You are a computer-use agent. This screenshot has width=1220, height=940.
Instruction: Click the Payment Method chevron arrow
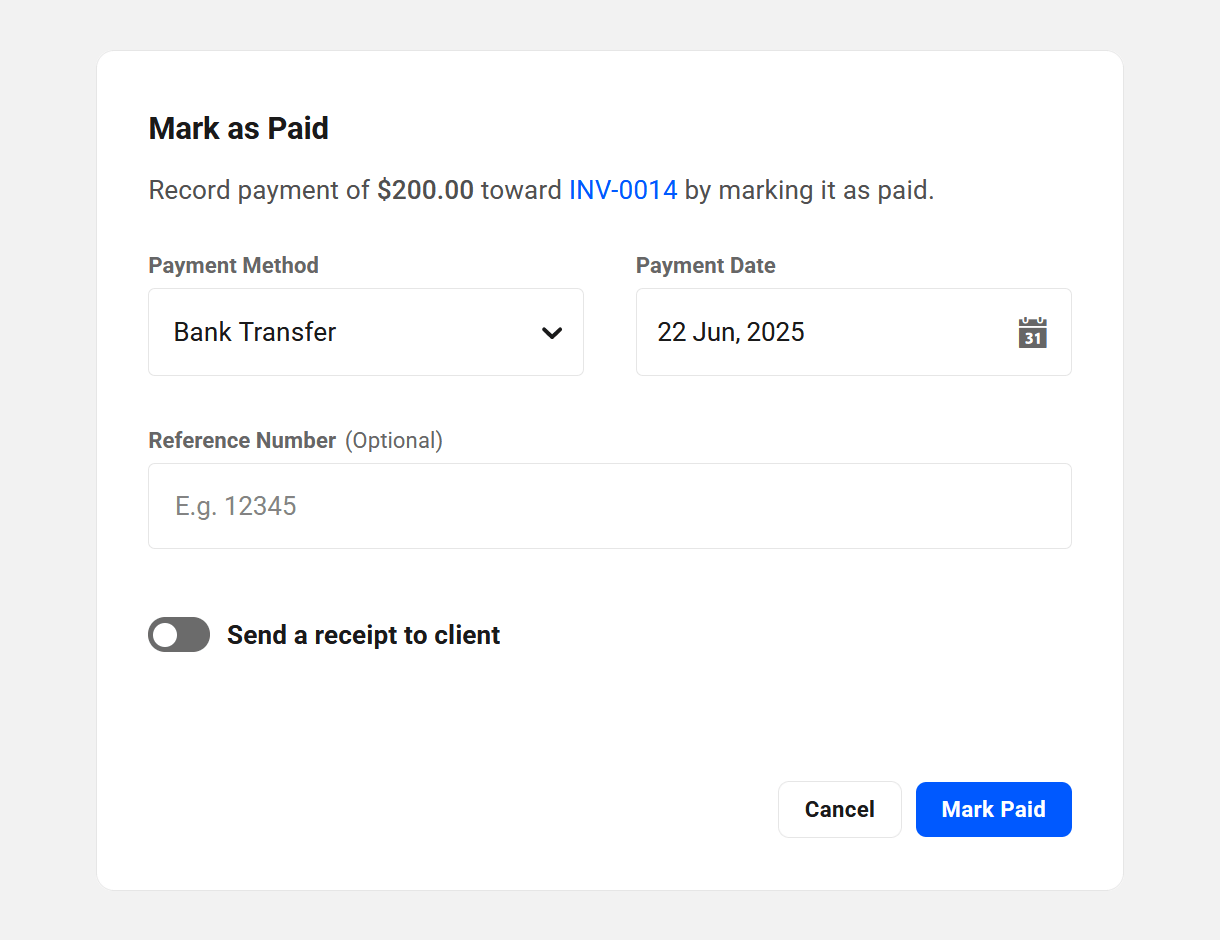[x=551, y=333]
